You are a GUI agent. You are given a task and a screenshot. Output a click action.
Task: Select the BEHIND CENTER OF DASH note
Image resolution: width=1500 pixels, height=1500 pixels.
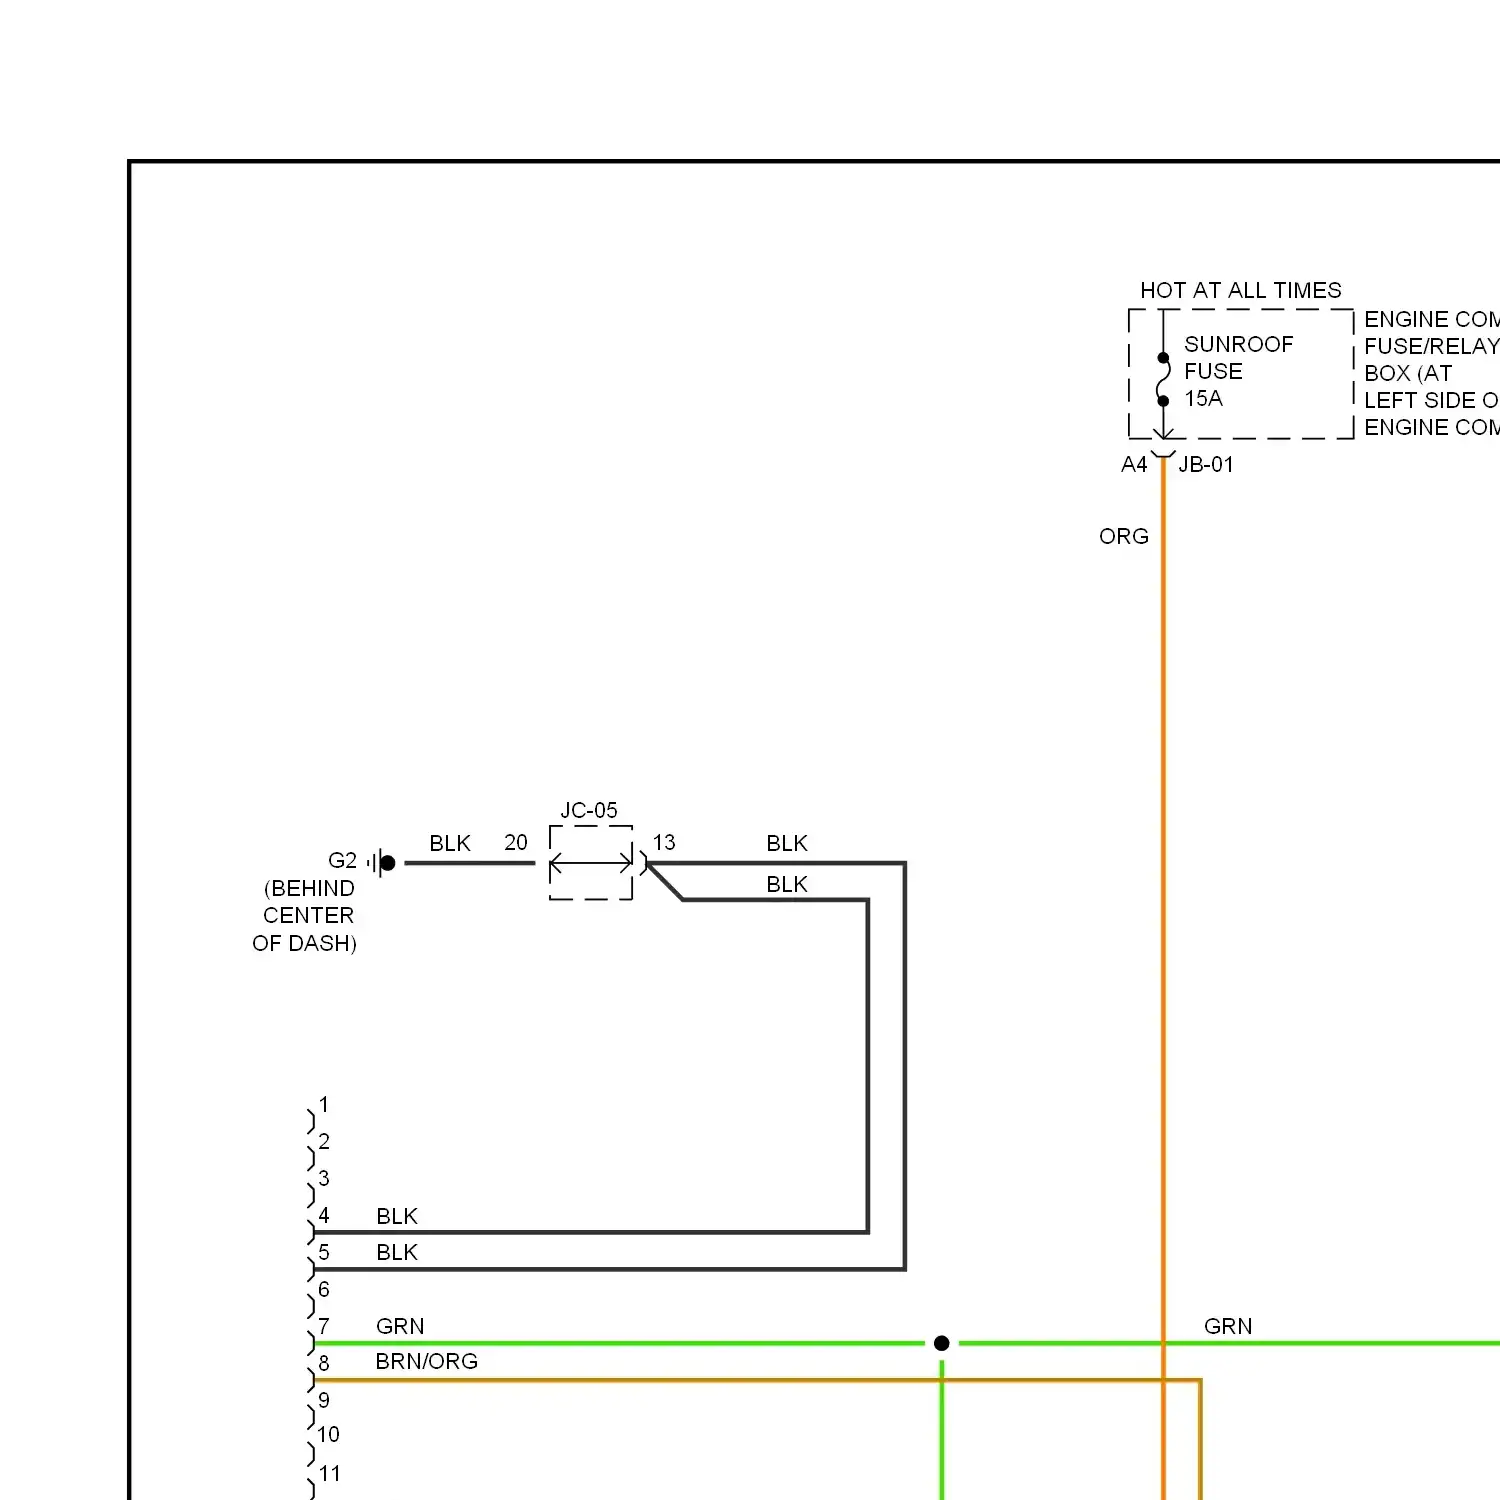305,916
